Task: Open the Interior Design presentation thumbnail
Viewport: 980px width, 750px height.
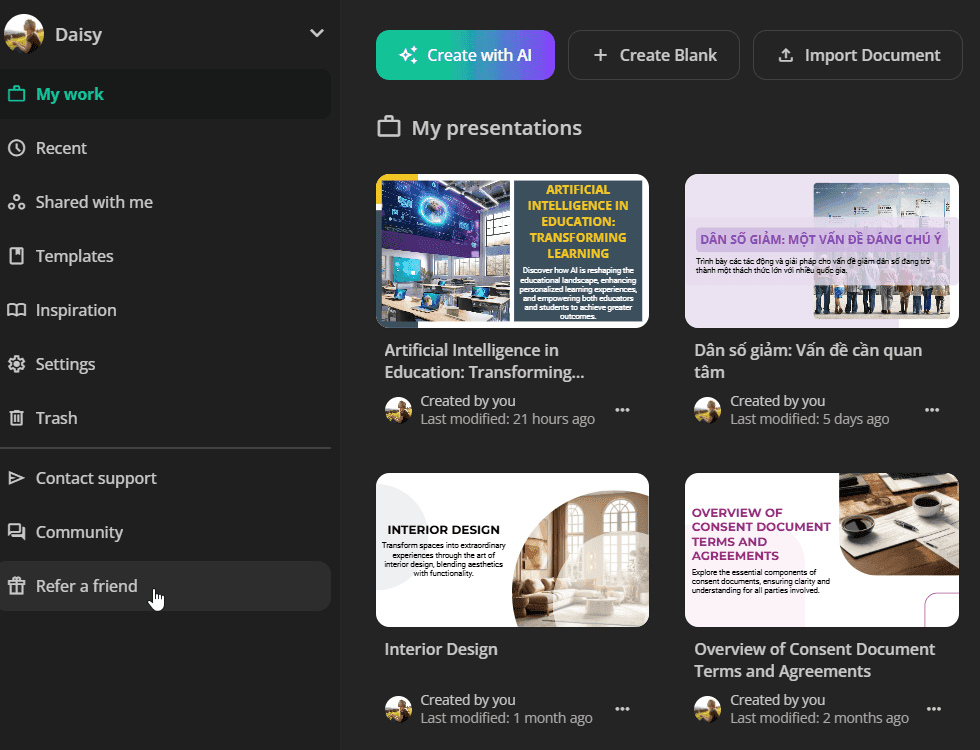Action: [x=512, y=550]
